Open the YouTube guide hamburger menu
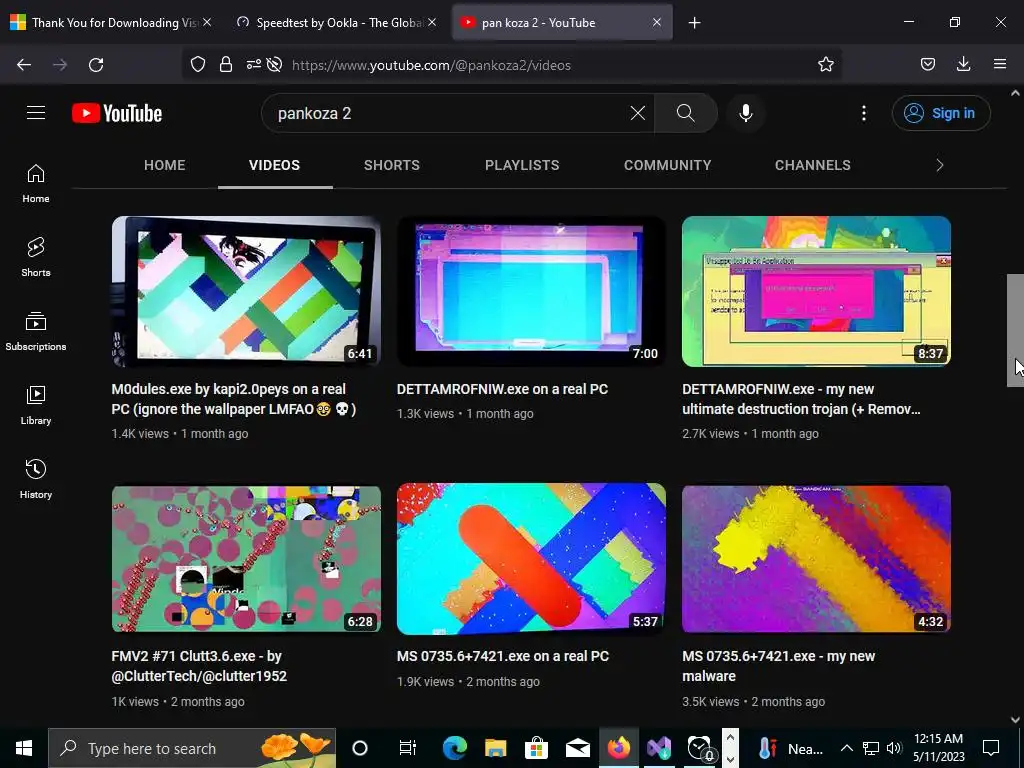1024x768 pixels. (x=36, y=113)
